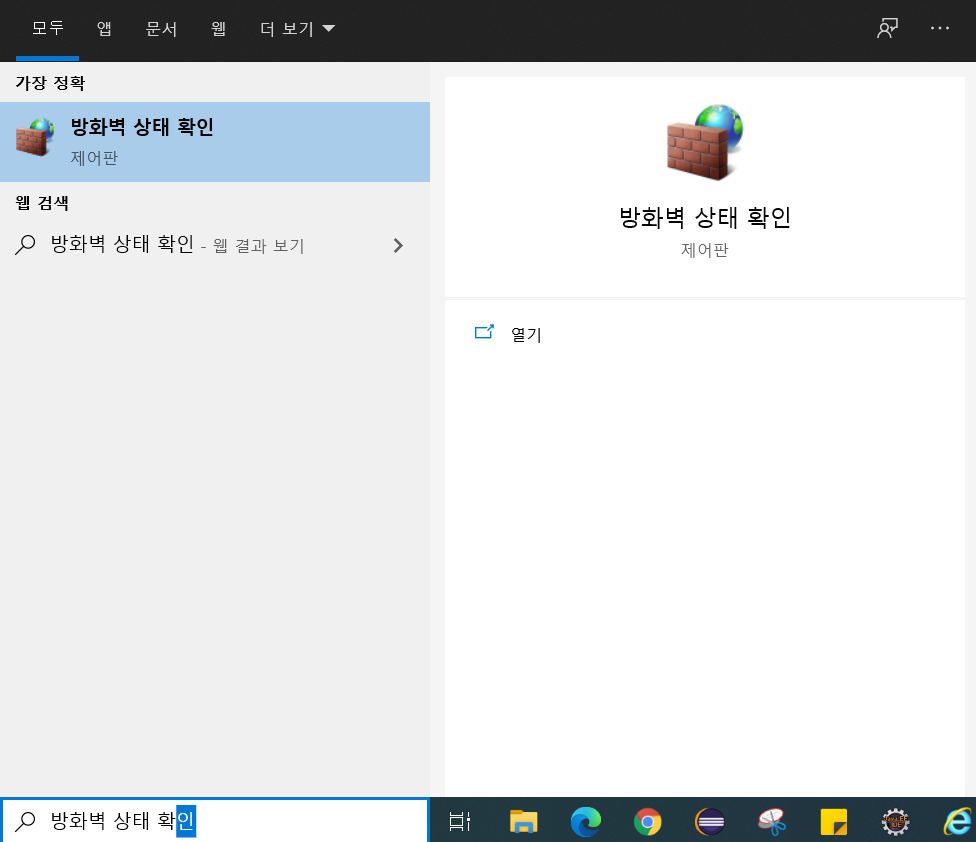
Task: Click the firewall brick icon in the preview pane
Action: (x=704, y=142)
